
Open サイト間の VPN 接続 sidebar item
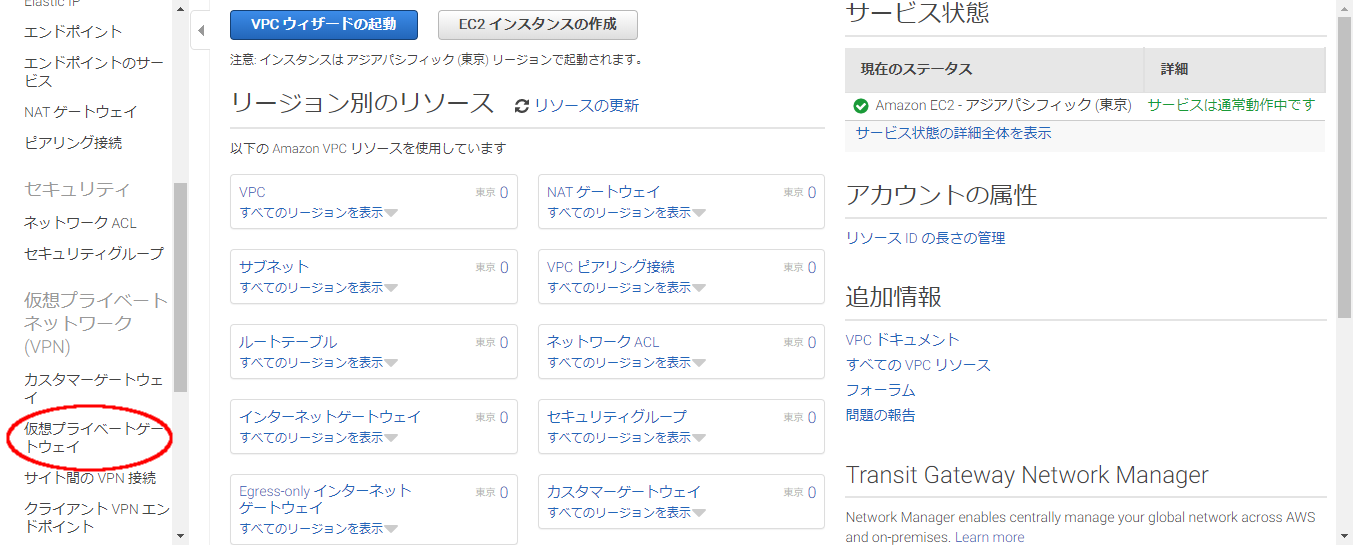[90, 478]
